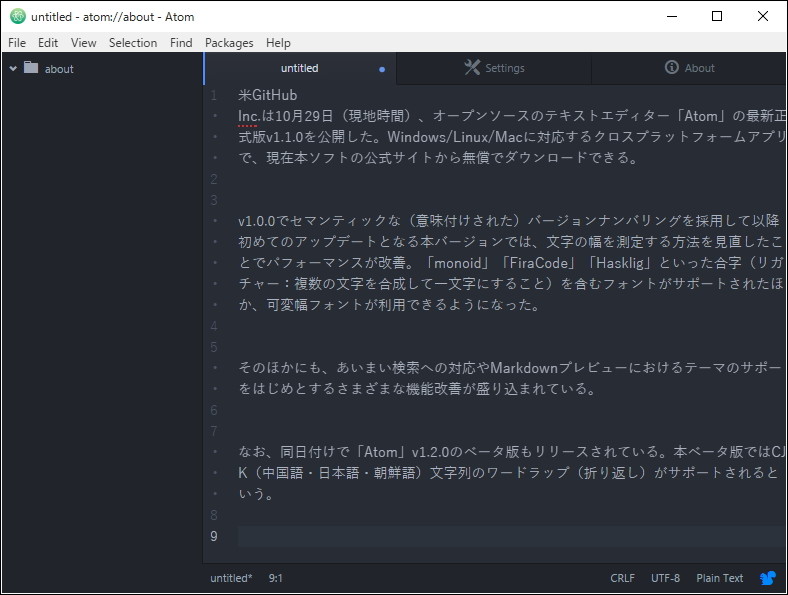Click line number 1 in the gutter
Viewport: 788px width, 595px height.
click(214, 95)
